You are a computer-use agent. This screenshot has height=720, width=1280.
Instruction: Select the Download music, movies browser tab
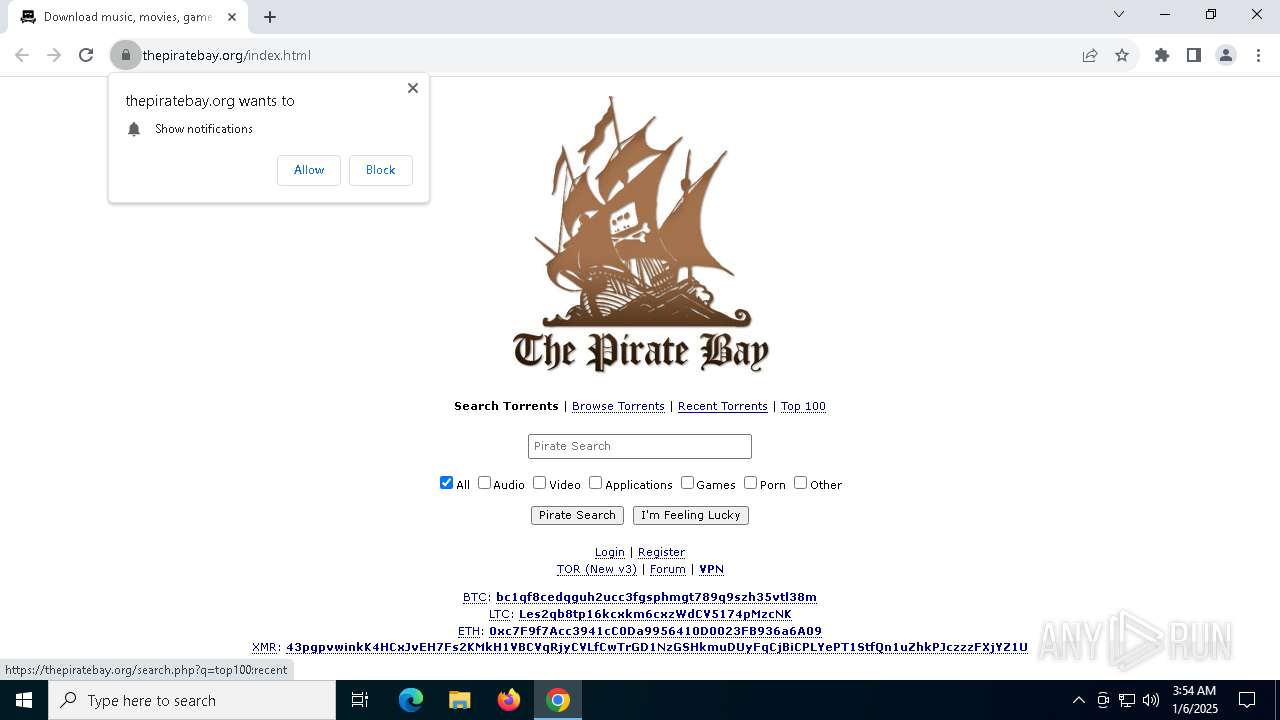click(x=127, y=17)
